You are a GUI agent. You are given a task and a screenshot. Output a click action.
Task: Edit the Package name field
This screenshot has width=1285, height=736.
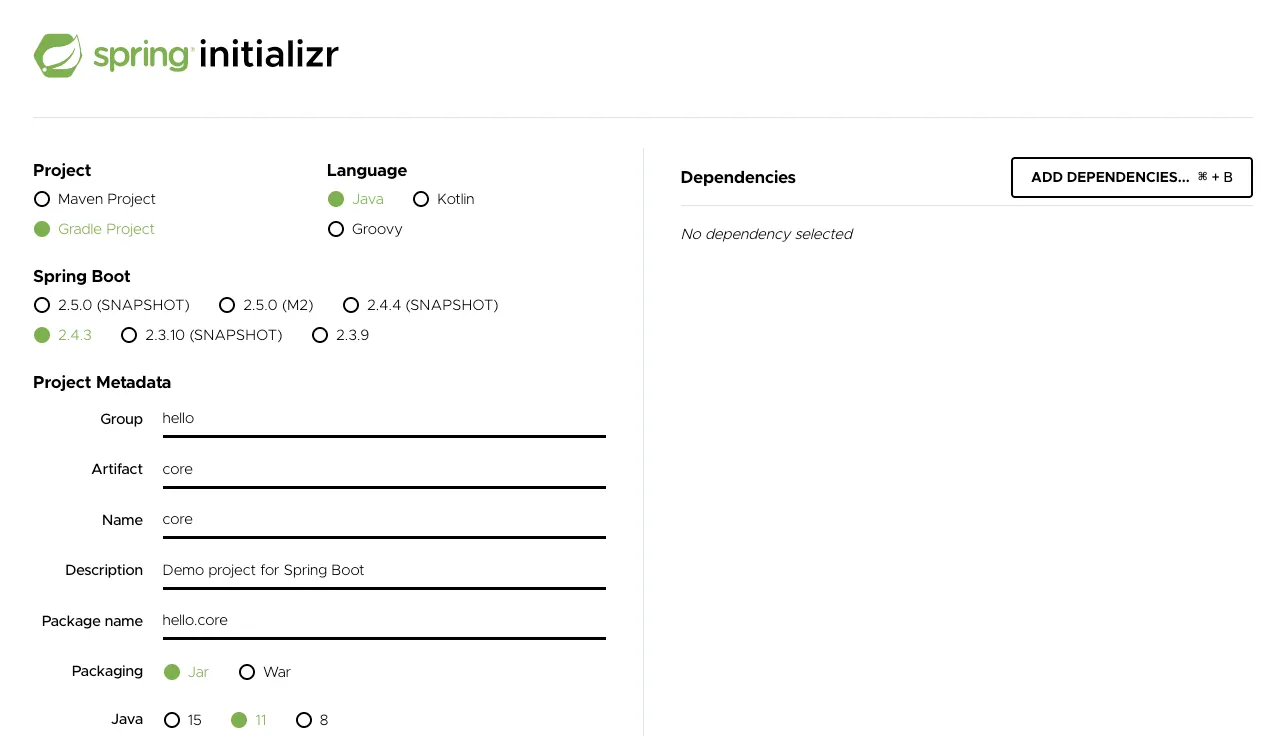tap(383, 620)
